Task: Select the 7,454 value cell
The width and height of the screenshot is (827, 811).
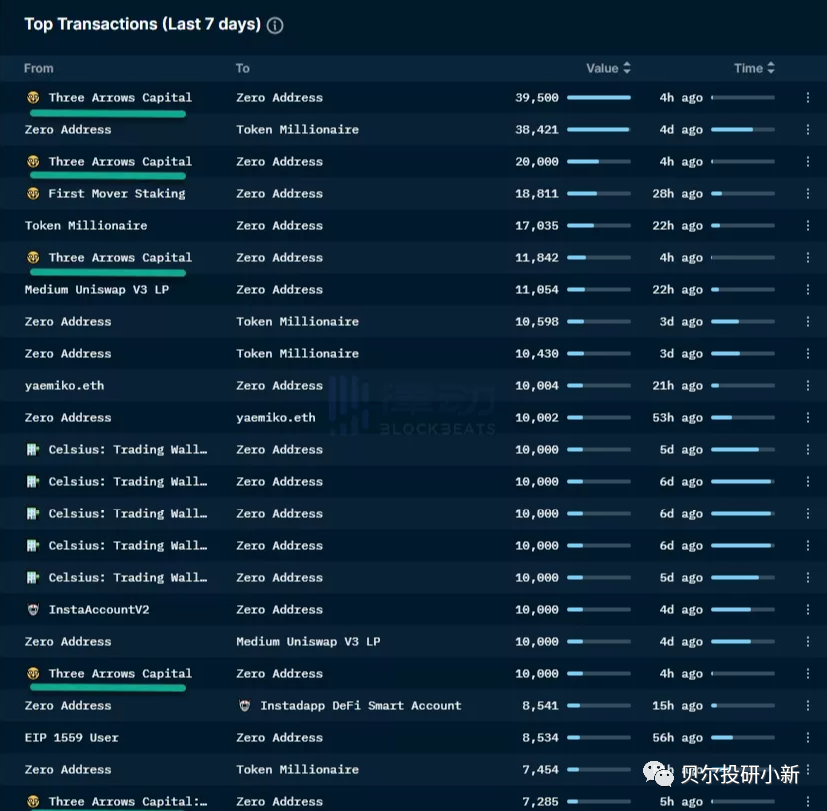Action: (540, 769)
